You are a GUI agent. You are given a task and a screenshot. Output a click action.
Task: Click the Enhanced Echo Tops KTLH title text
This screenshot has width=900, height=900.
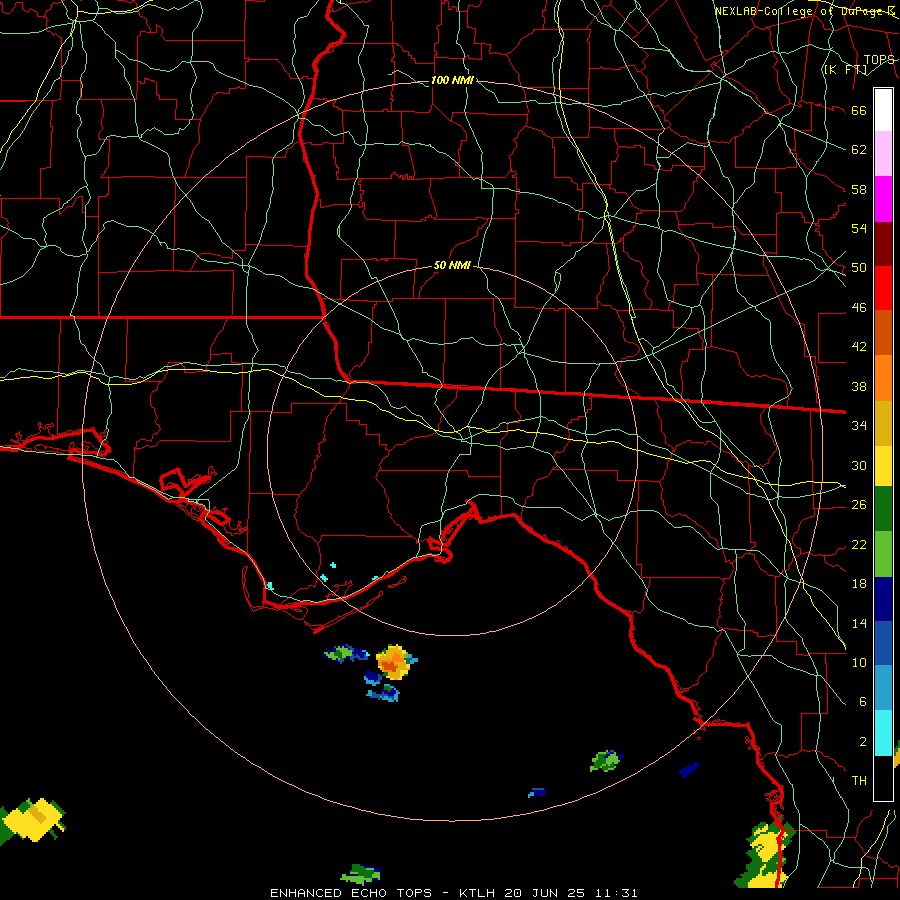coord(453,893)
